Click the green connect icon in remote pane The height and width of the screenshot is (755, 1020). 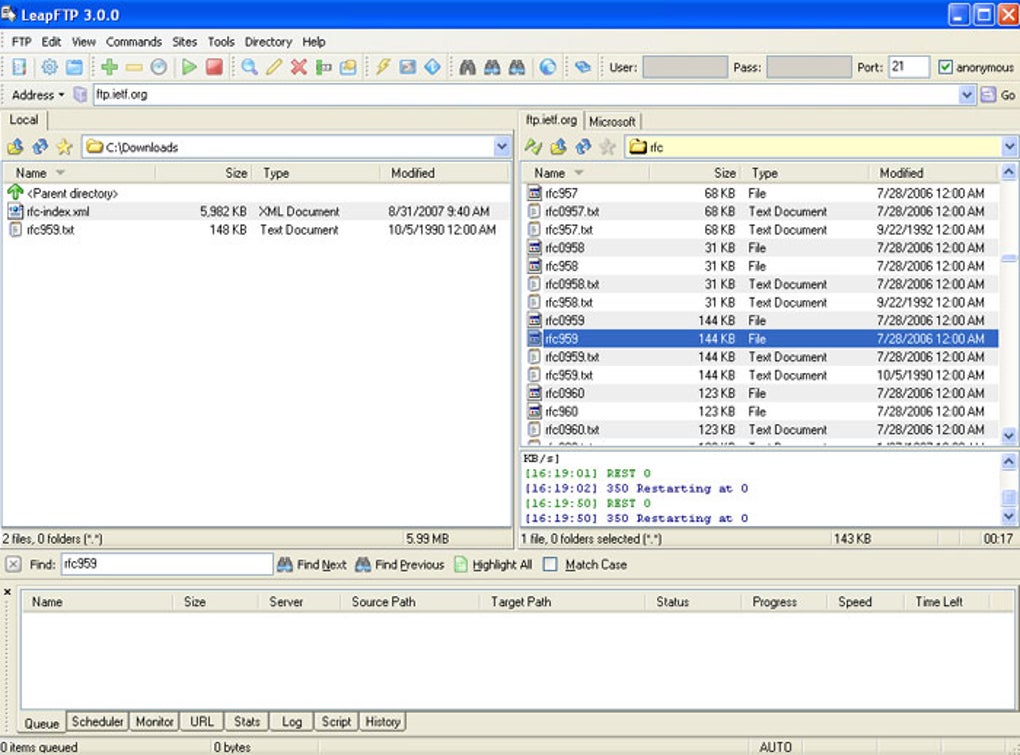[x=533, y=147]
